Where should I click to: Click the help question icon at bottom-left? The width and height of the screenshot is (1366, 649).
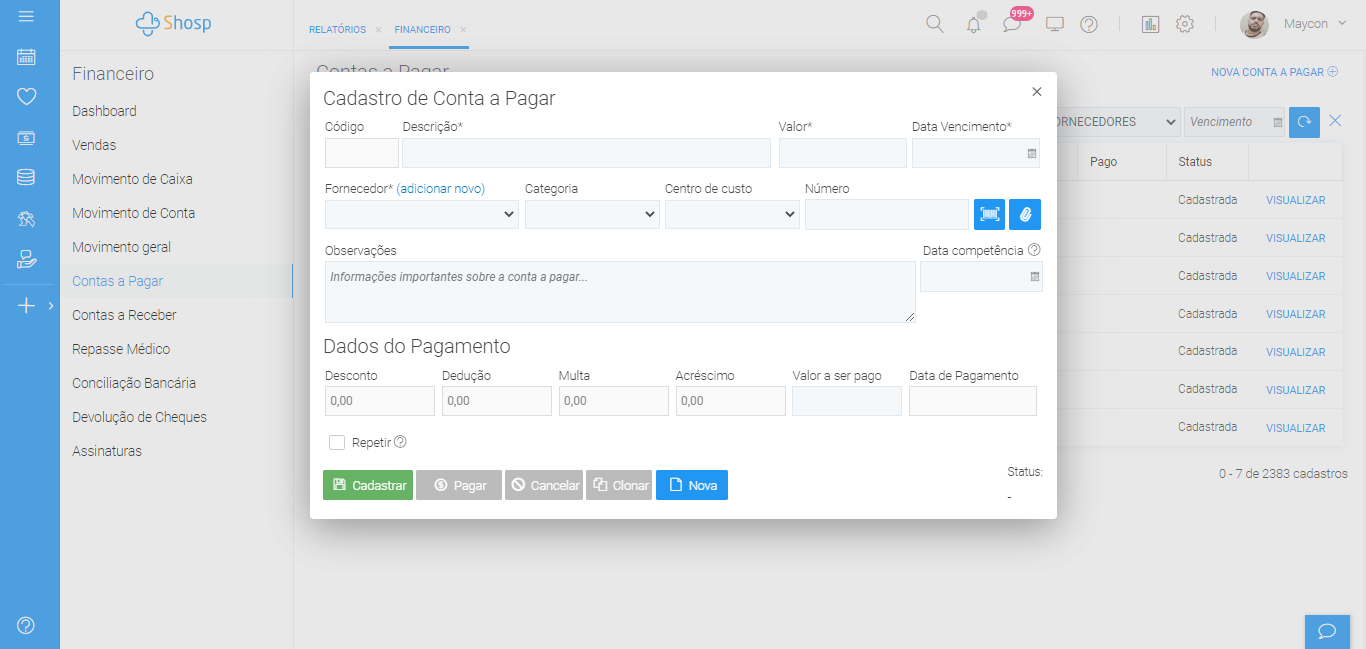(x=26, y=625)
